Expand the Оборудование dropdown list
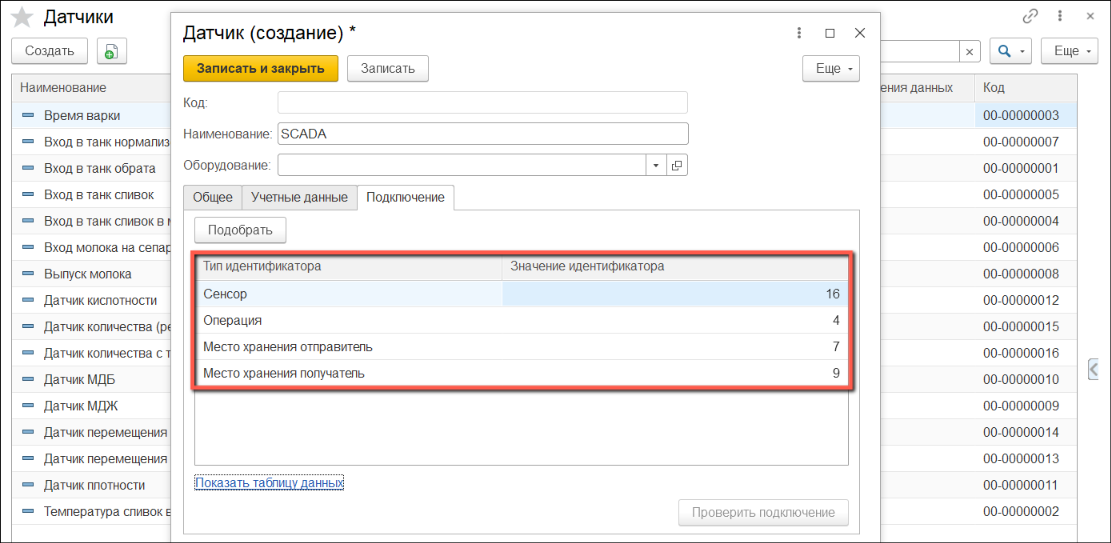The width and height of the screenshot is (1111, 543). (x=655, y=165)
